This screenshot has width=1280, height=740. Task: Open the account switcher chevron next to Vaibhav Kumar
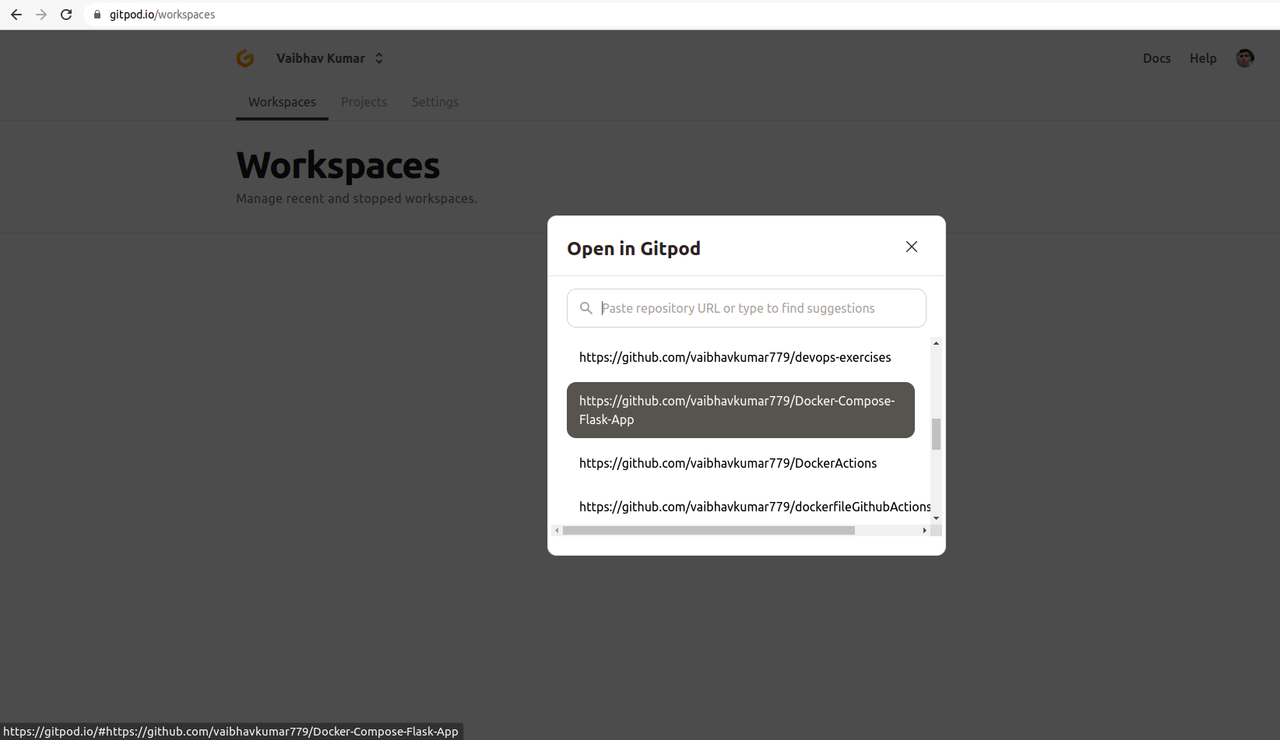[378, 58]
